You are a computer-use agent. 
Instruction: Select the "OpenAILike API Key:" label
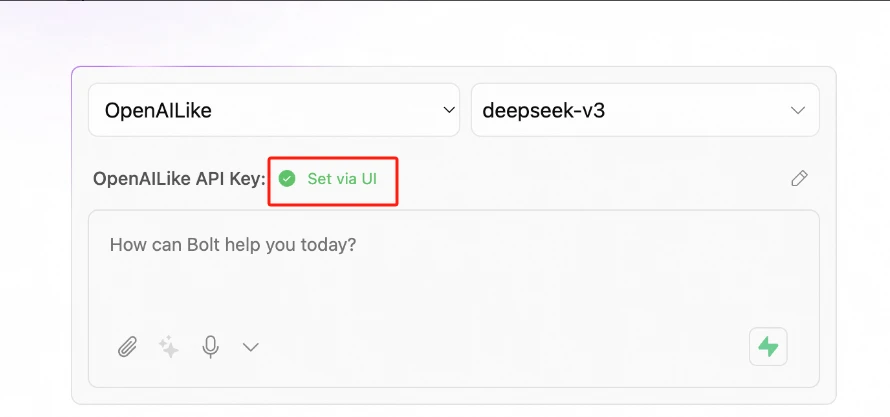pos(179,179)
